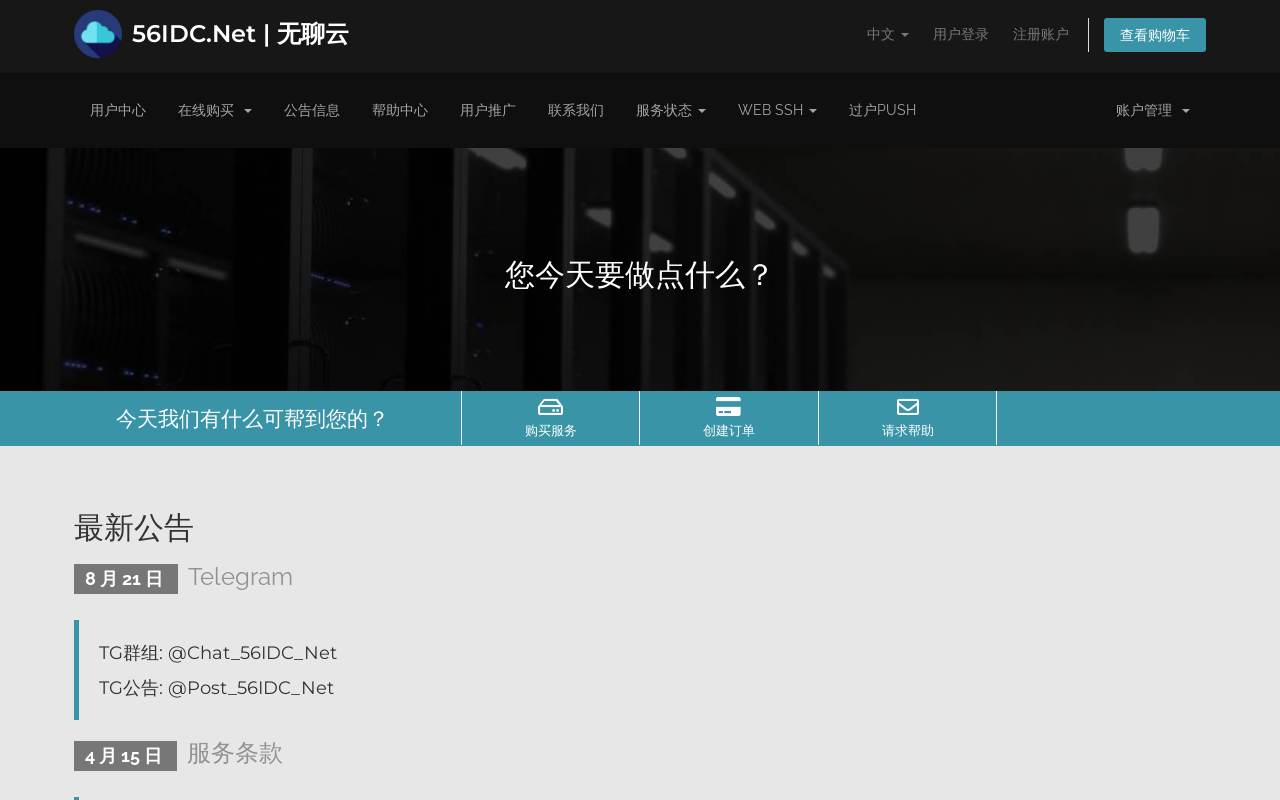Select 帮助中心 in the navigation bar
The height and width of the screenshot is (800, 1280).
click(400, 110)
